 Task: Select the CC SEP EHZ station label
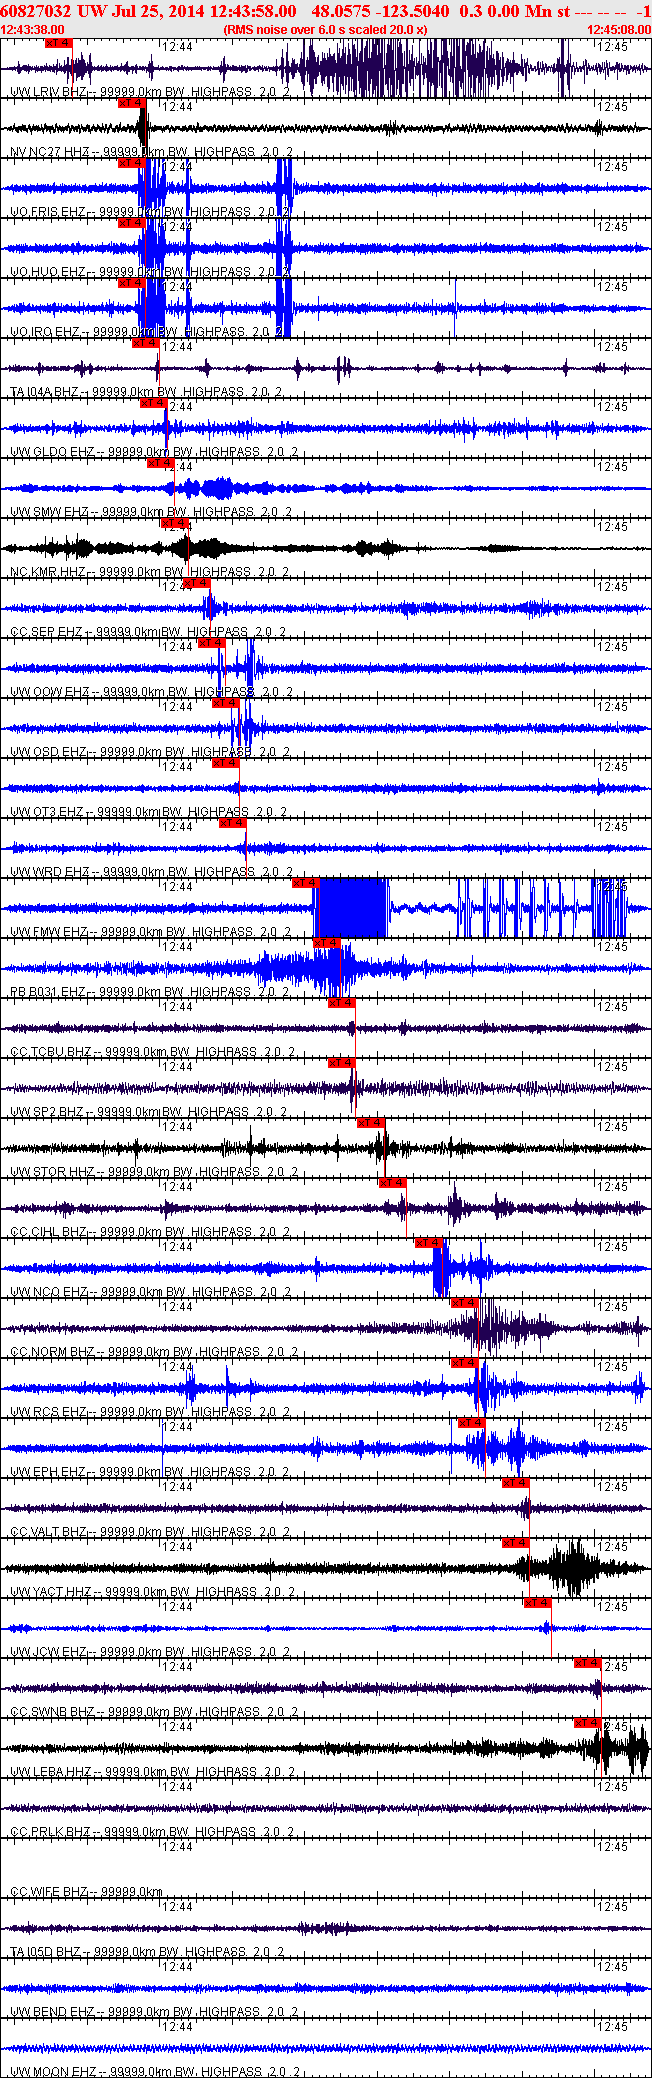46,632
